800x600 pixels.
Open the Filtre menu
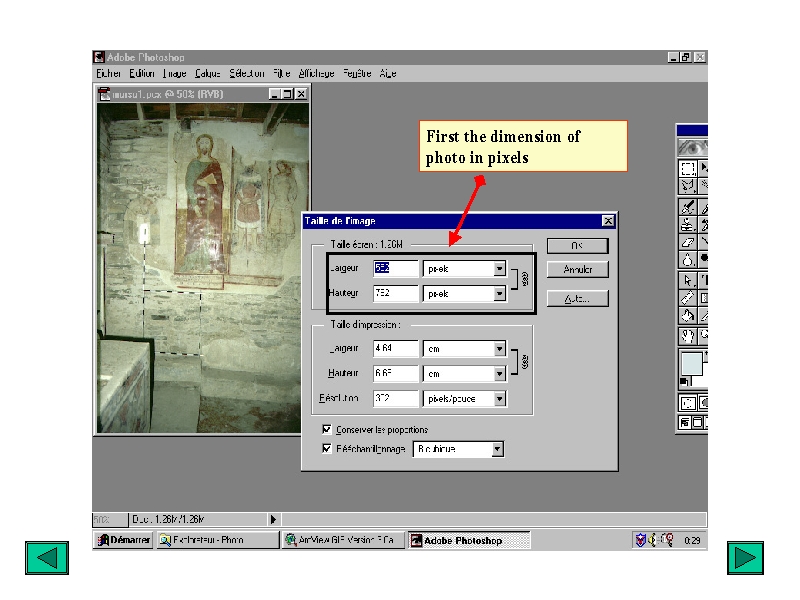[x=282, y=73]
